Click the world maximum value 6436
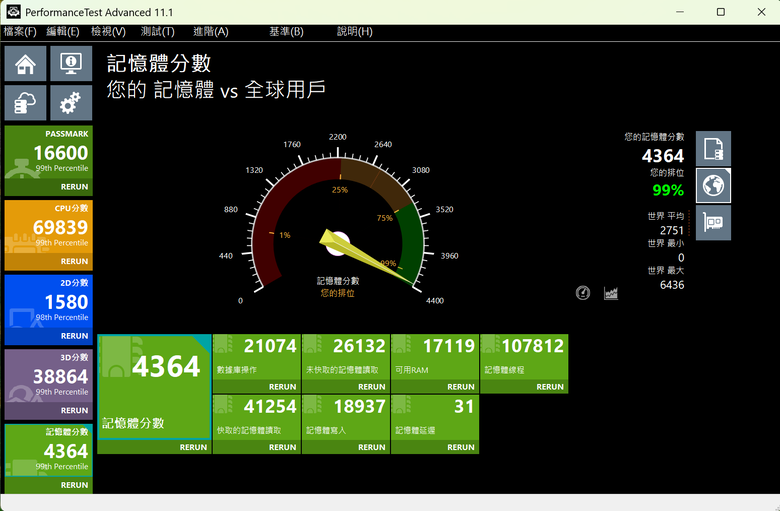 point(672,285)
